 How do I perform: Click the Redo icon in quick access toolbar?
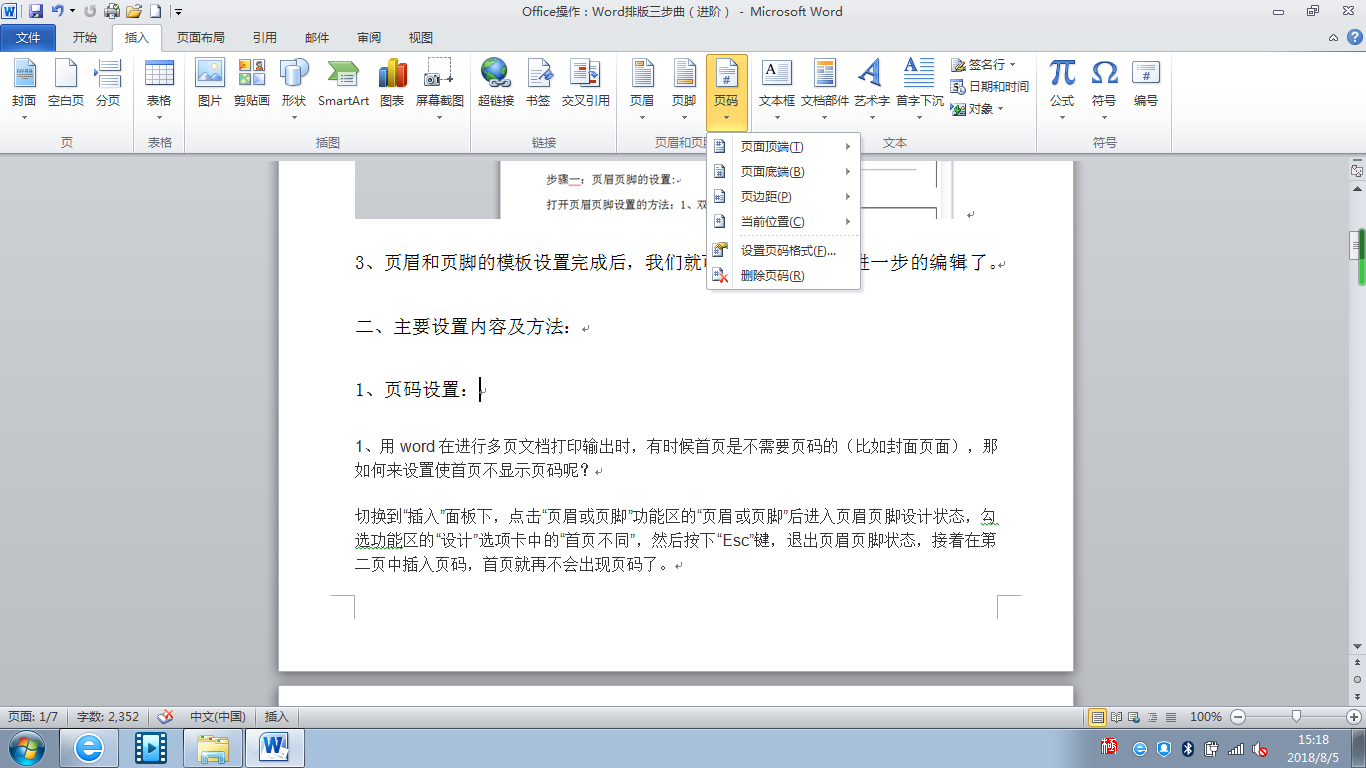[x=90, y=12]
